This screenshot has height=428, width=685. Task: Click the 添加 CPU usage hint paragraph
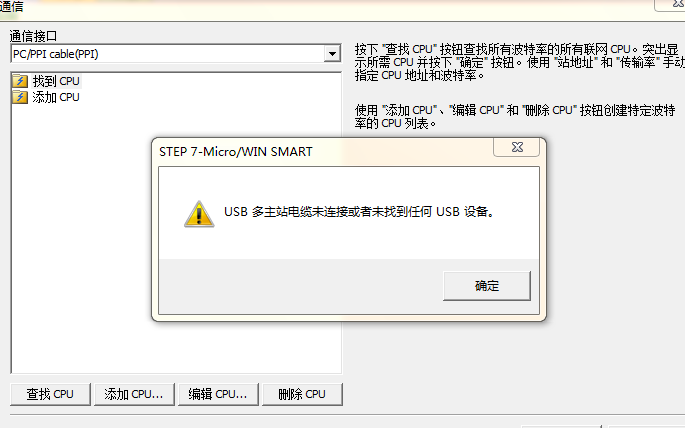[515, 117]
